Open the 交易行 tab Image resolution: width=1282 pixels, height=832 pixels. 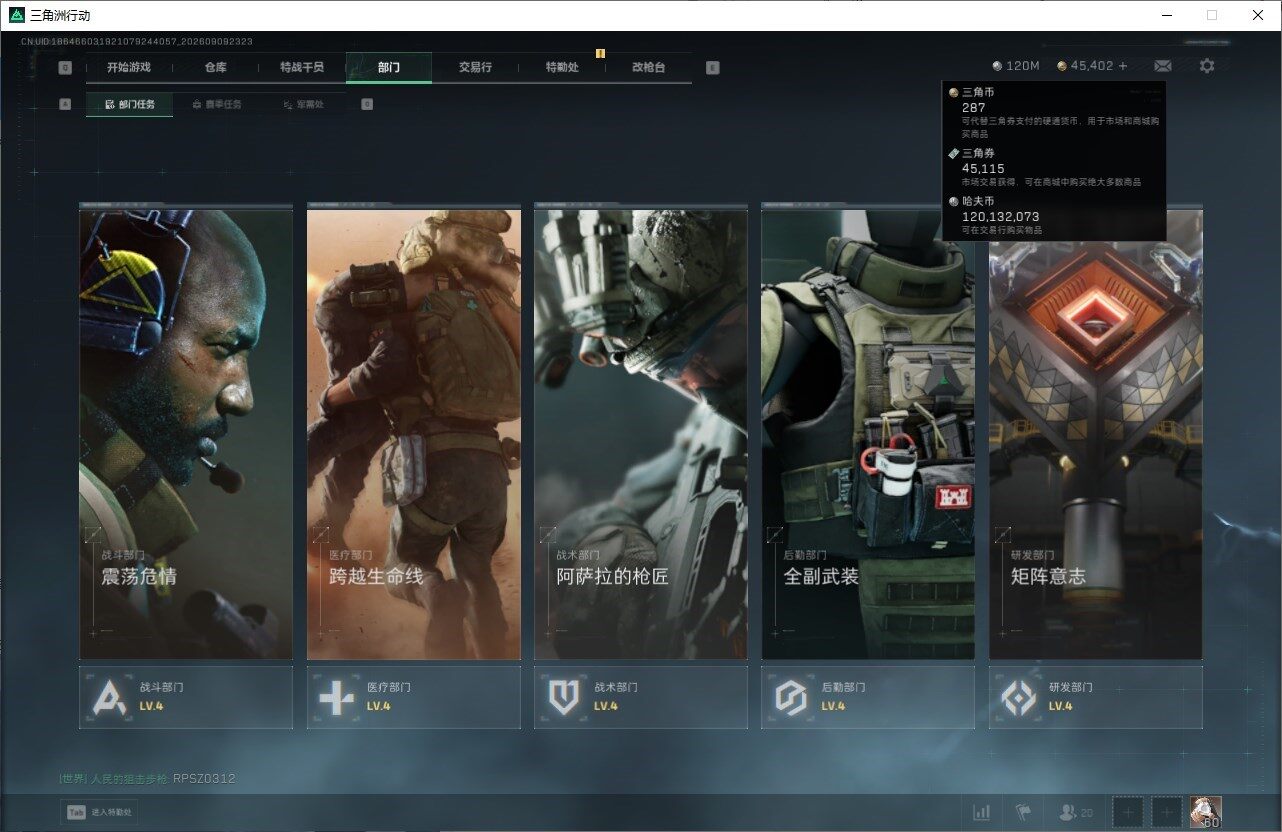click(475, 67)
